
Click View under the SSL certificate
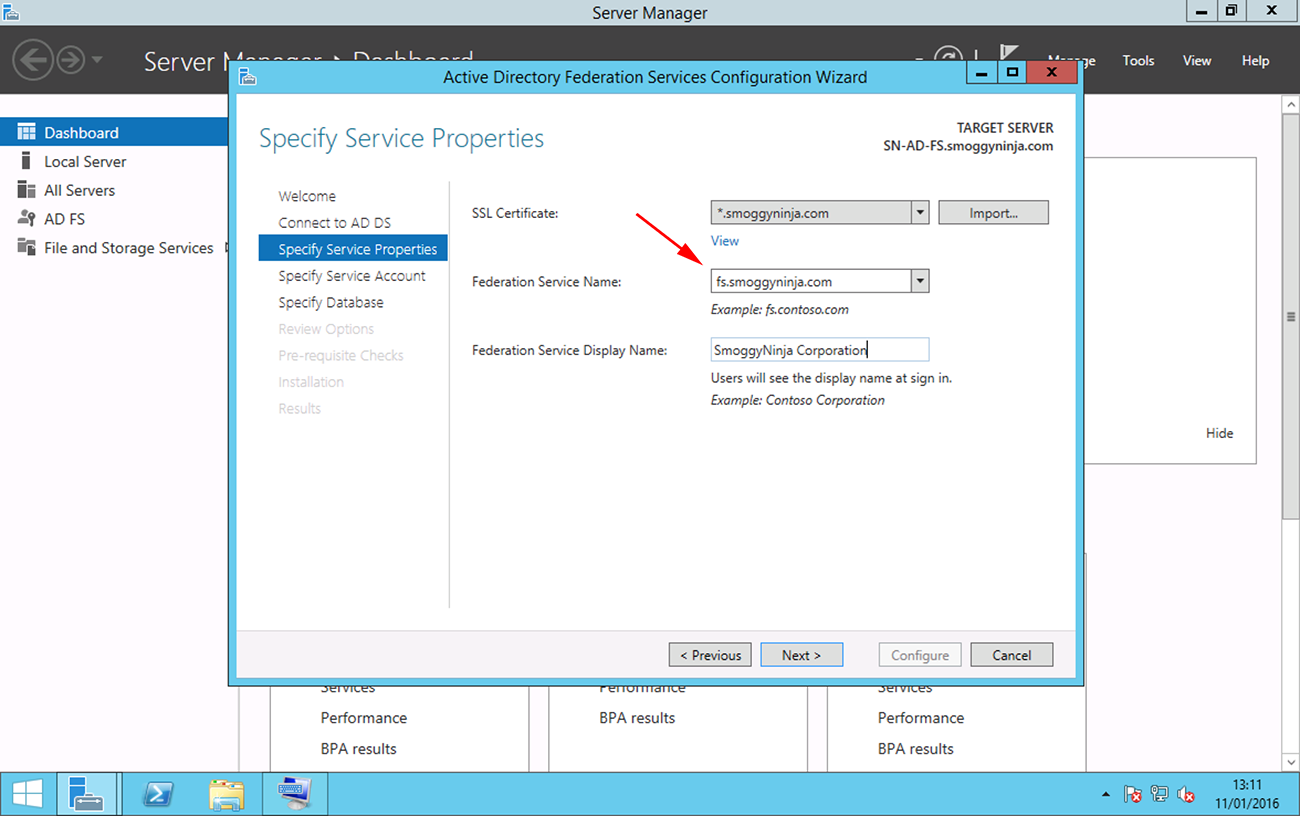724,241
